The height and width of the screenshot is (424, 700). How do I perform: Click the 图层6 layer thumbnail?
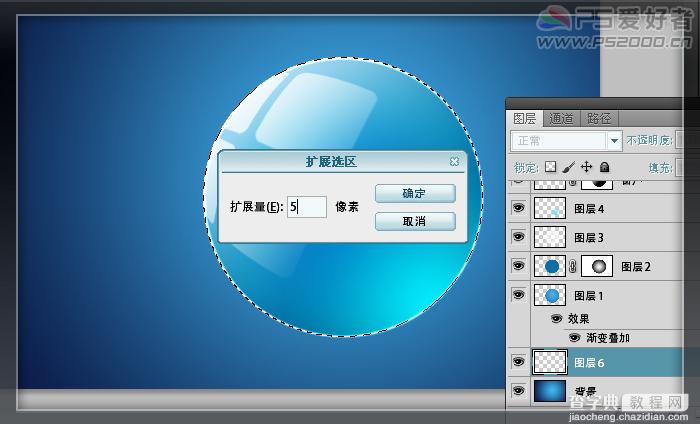point(550,362)
